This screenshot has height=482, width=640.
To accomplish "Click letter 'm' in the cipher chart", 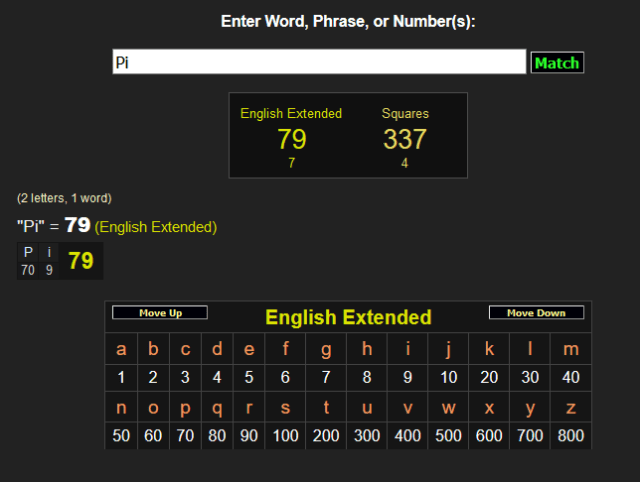I will pyautogui.click(x=570, y=349).
